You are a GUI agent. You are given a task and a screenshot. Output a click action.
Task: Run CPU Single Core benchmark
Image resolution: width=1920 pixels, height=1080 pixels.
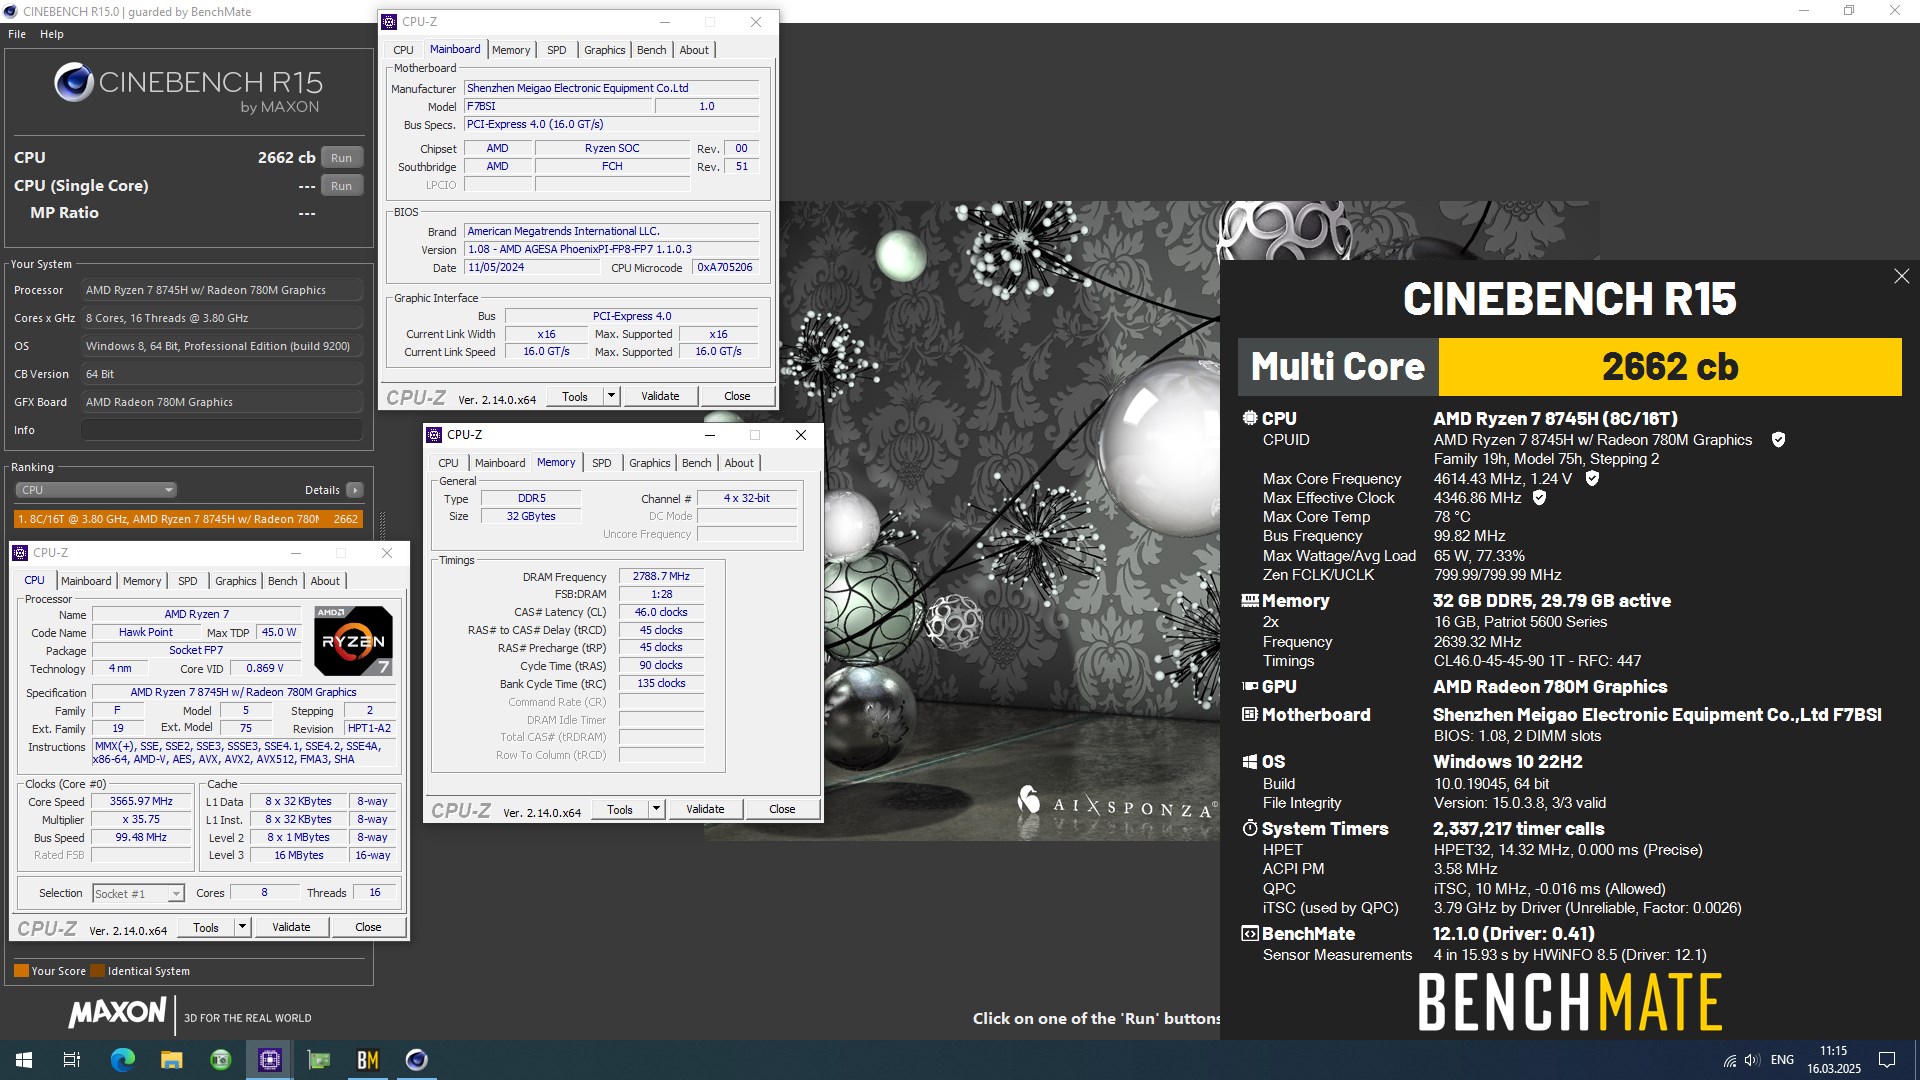coord(341,186)
